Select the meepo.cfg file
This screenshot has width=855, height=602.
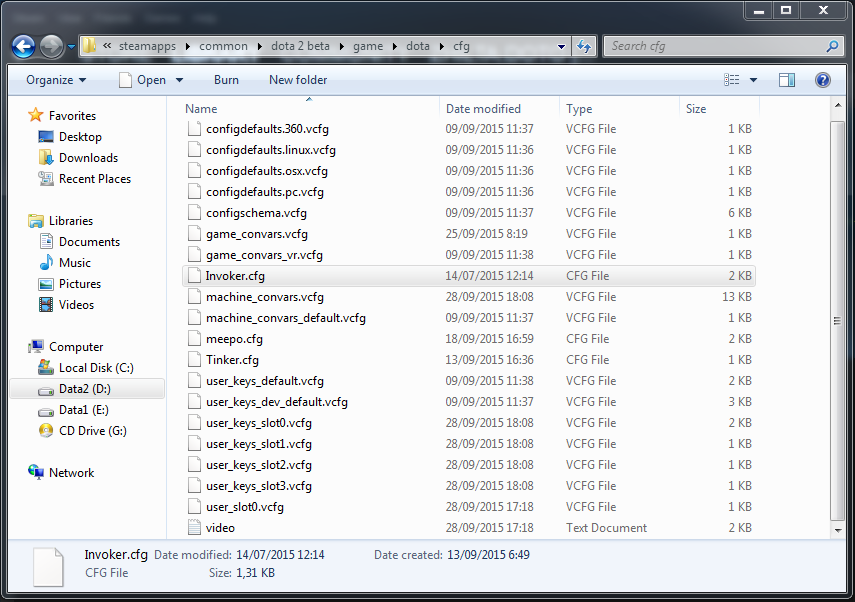tap(234, 339)
